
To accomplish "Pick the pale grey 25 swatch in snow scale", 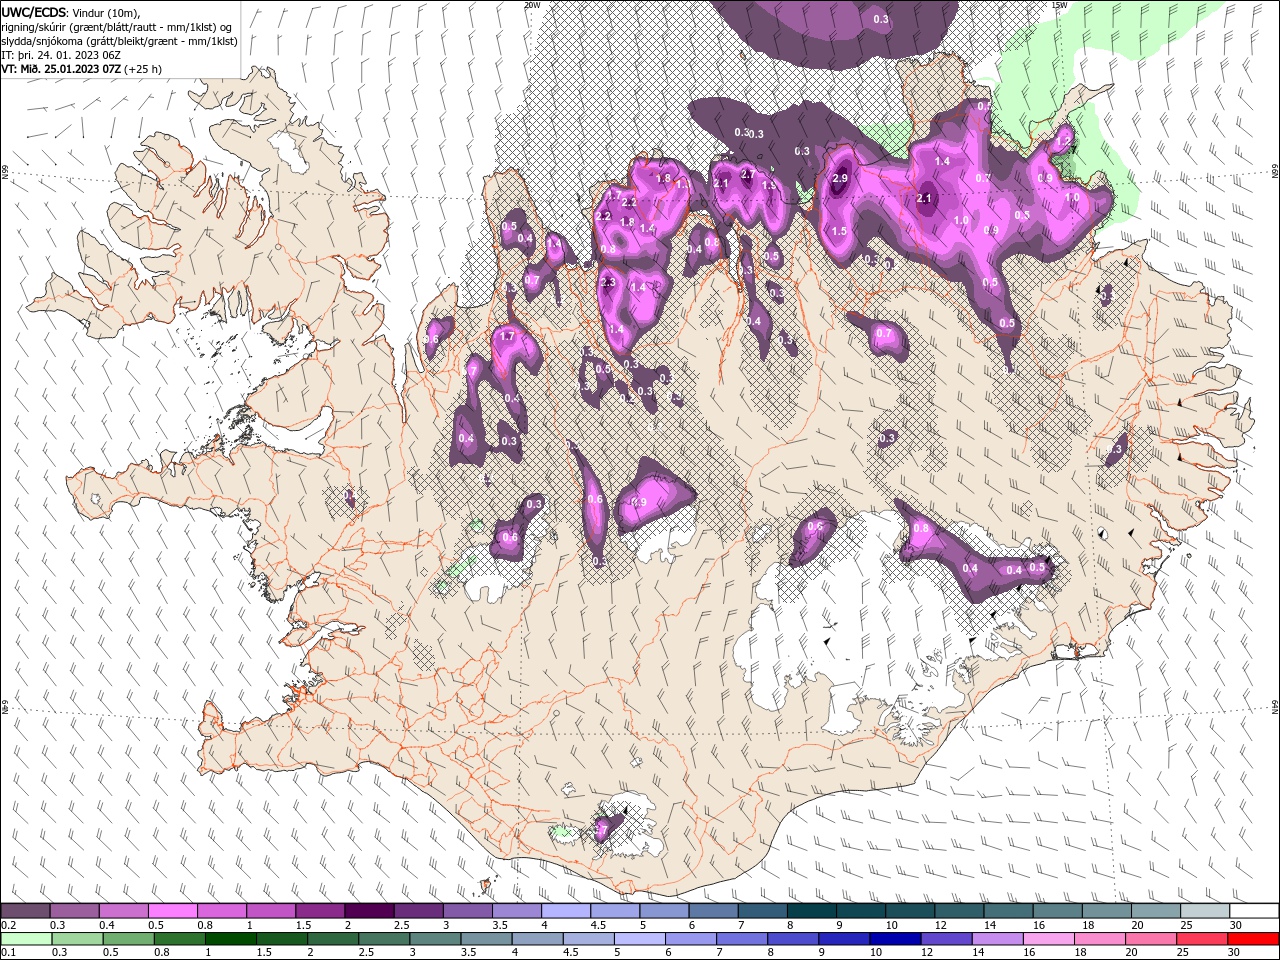I will (x=1206, y=910).
